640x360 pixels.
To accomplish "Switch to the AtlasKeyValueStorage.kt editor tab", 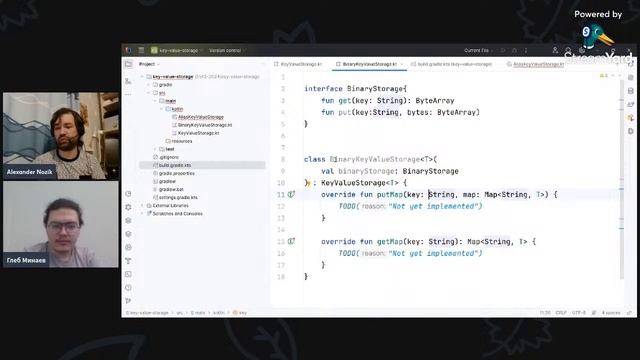I will pyautogui.click(x=535, y=64).
